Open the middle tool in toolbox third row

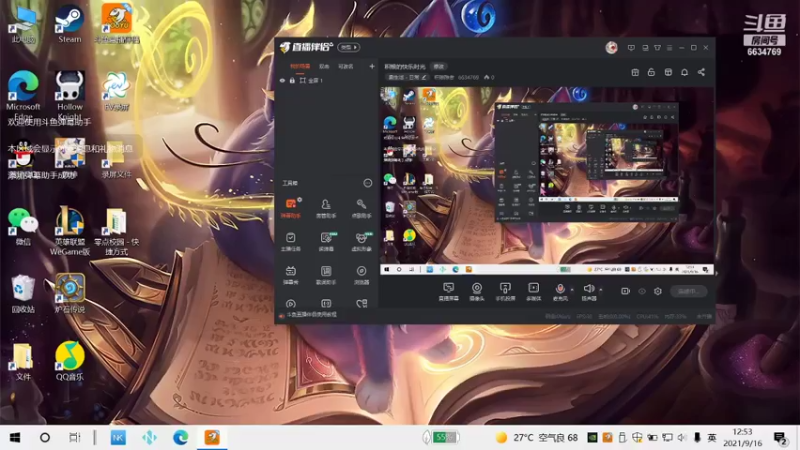coord(326,274)
